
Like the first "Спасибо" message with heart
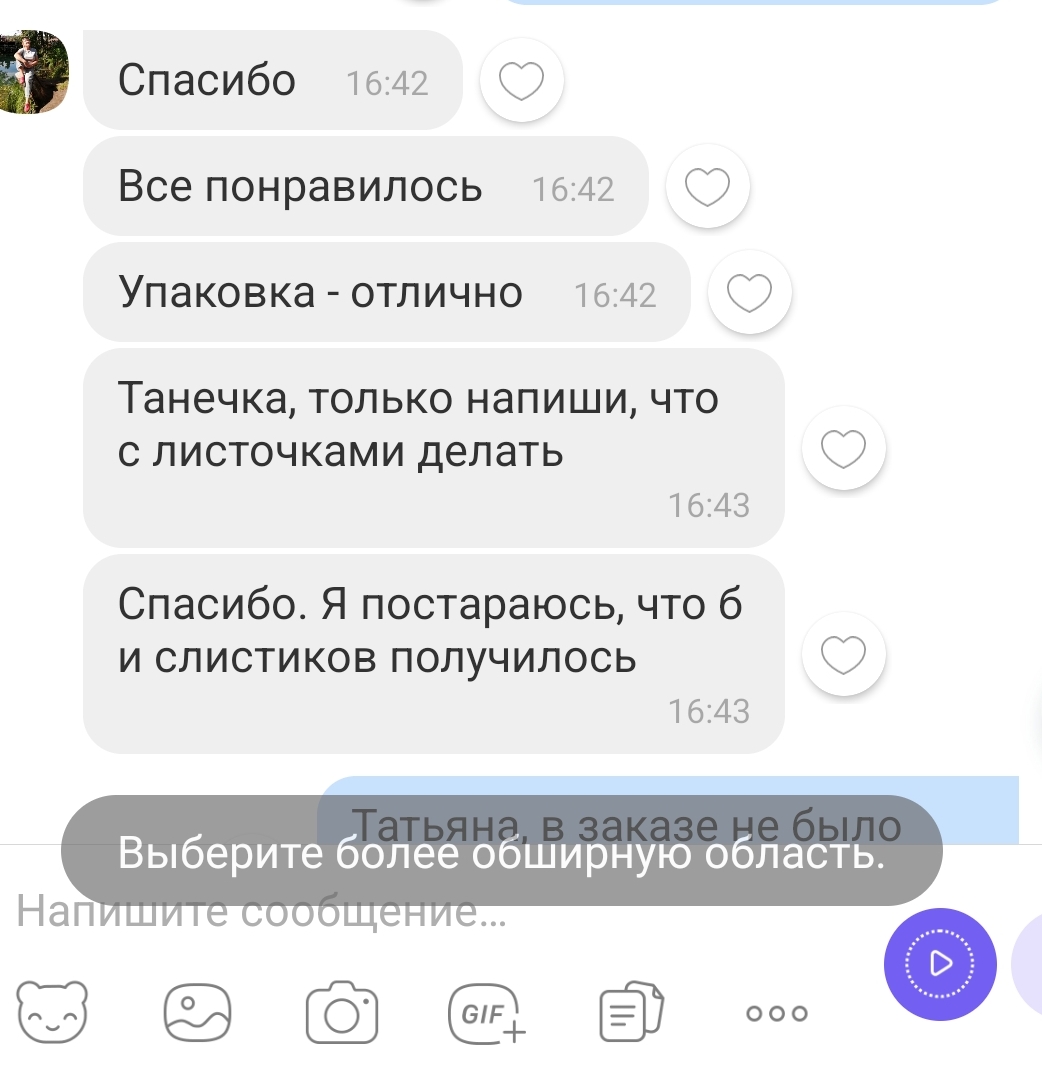(522, 80)
